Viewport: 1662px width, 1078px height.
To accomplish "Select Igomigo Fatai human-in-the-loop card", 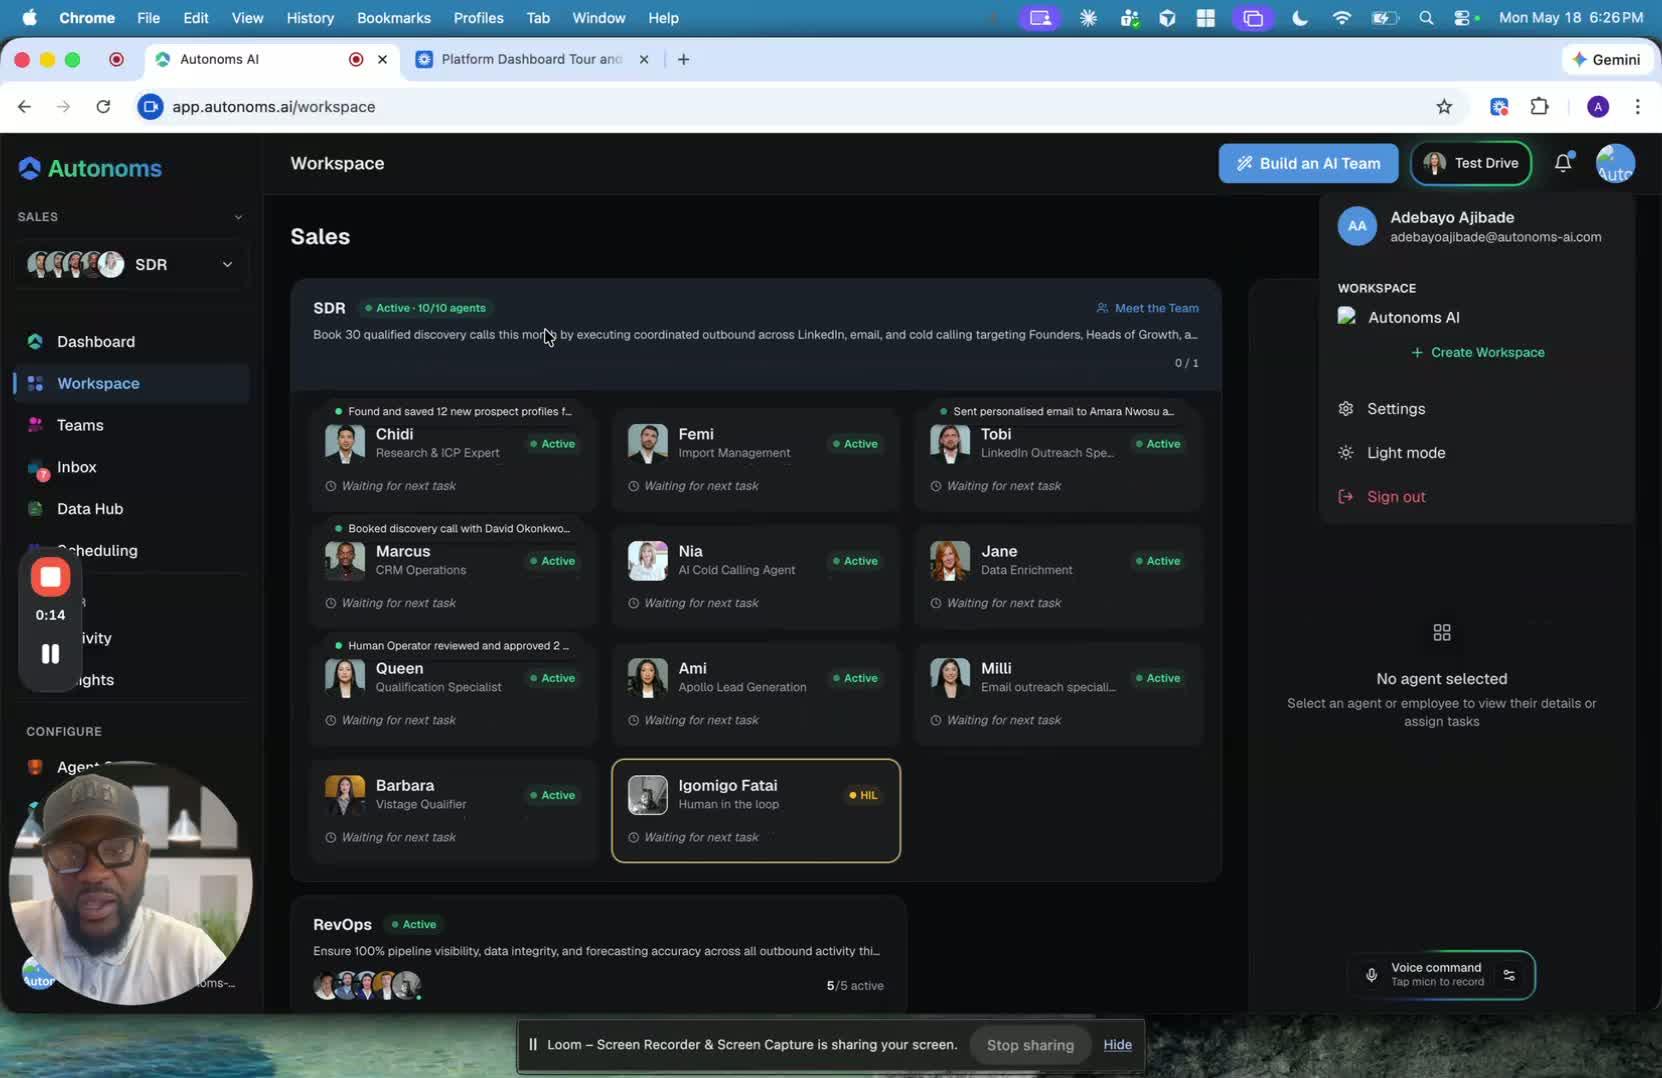I will click(x=756, y=811).
